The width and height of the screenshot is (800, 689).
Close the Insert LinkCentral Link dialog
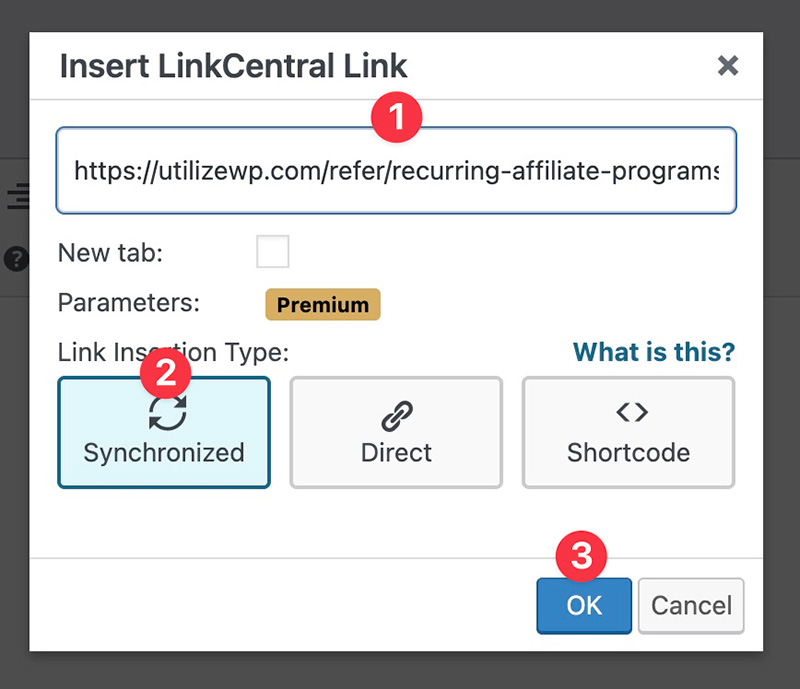pos(728,66)
